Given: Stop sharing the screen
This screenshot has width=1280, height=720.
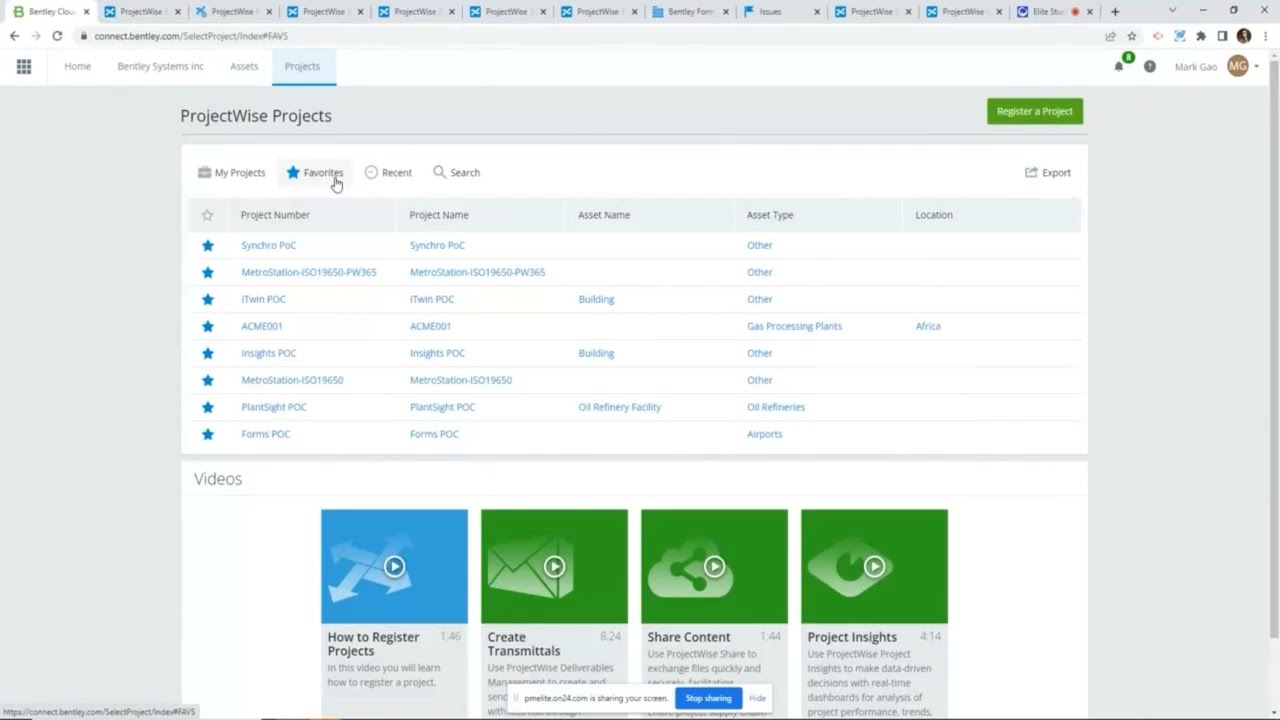Looking at the screenshot, I should click(708, 698).
